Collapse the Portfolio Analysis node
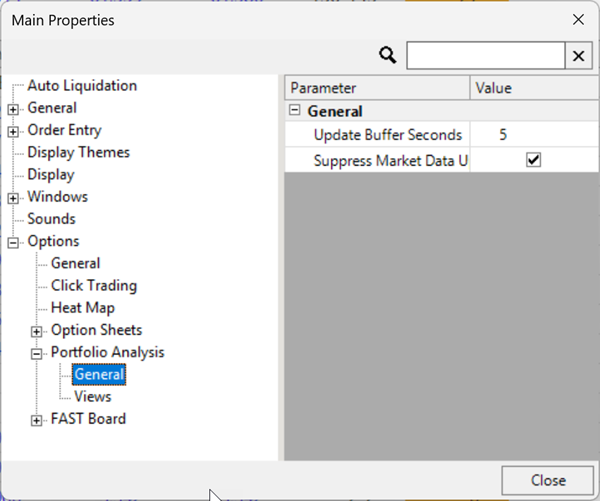The width and height of the screenshot is (600, 501). (x=37, y=353)
